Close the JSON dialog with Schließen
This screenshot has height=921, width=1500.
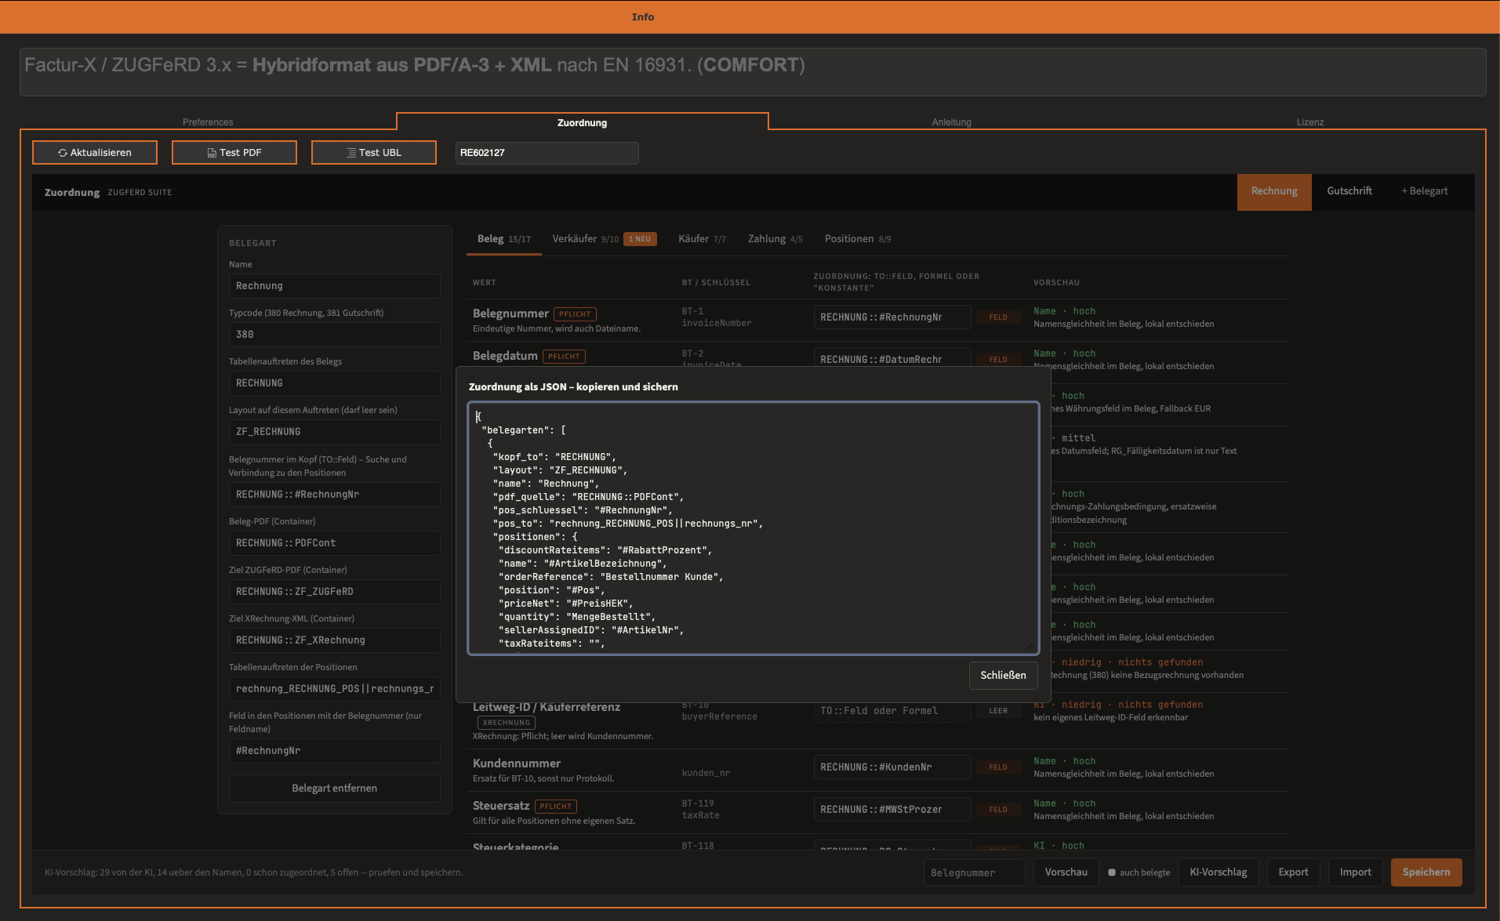(1003, 676)
